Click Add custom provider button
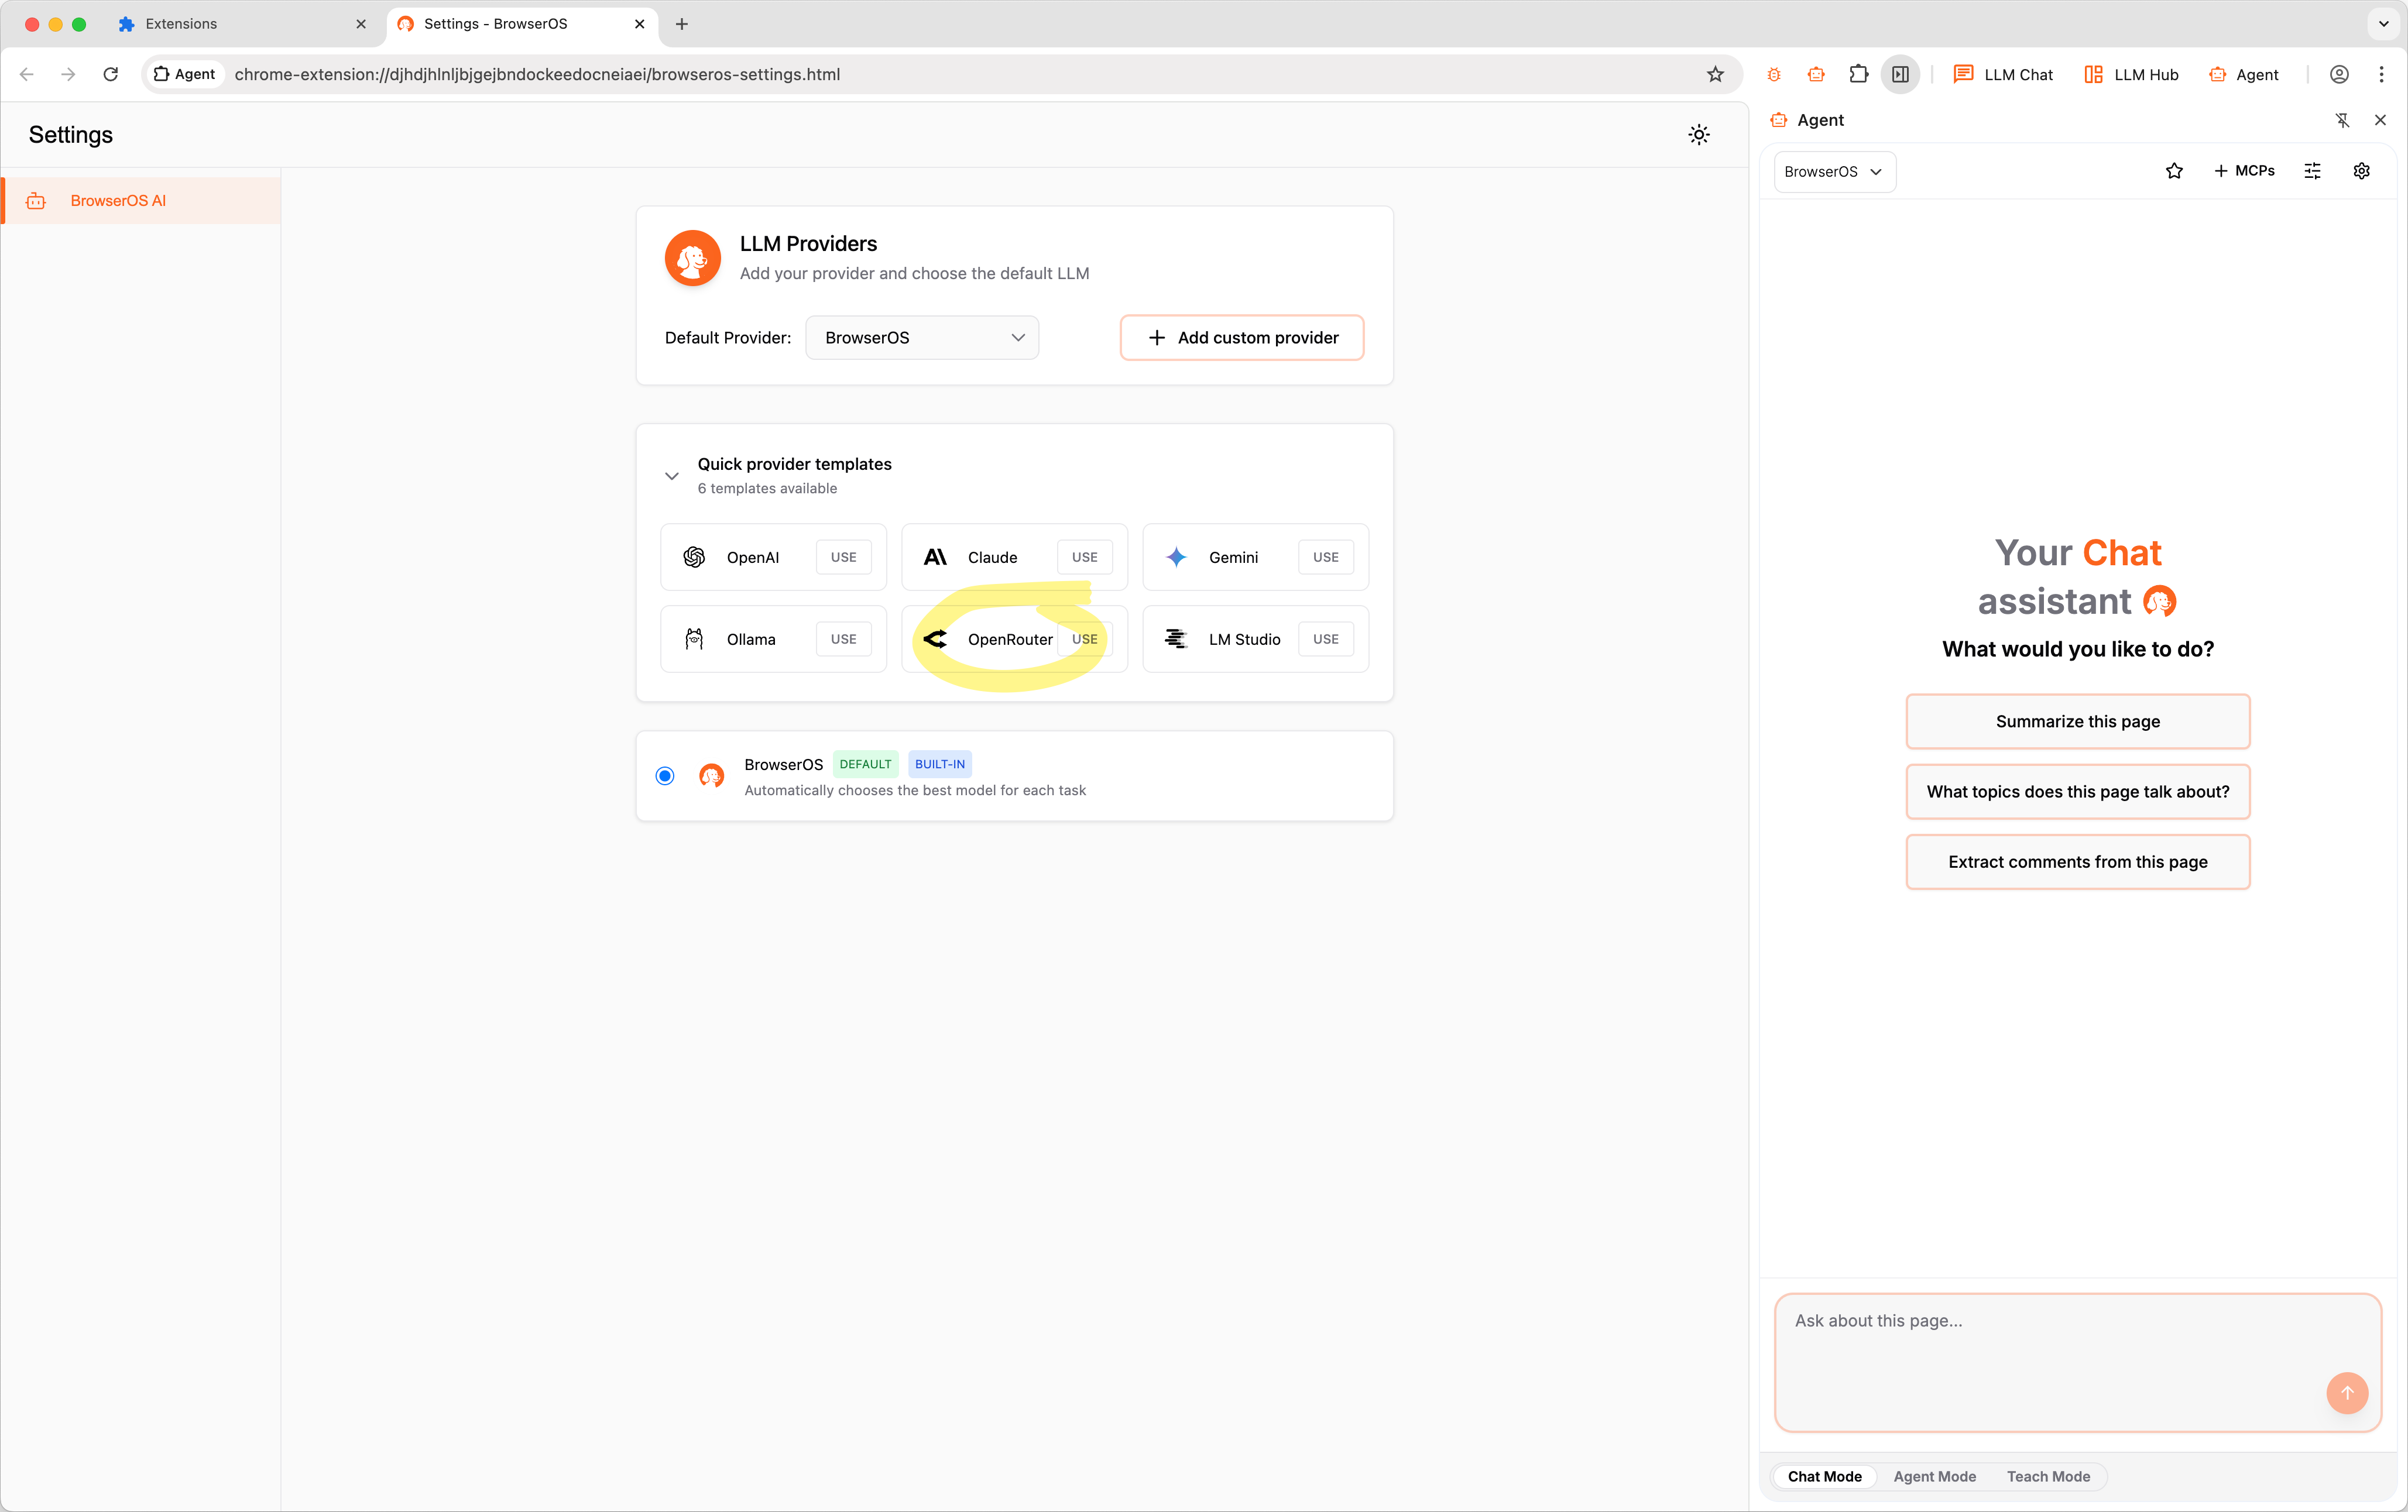This screenshot has height=1512, width=2408. coord(1241,338)
